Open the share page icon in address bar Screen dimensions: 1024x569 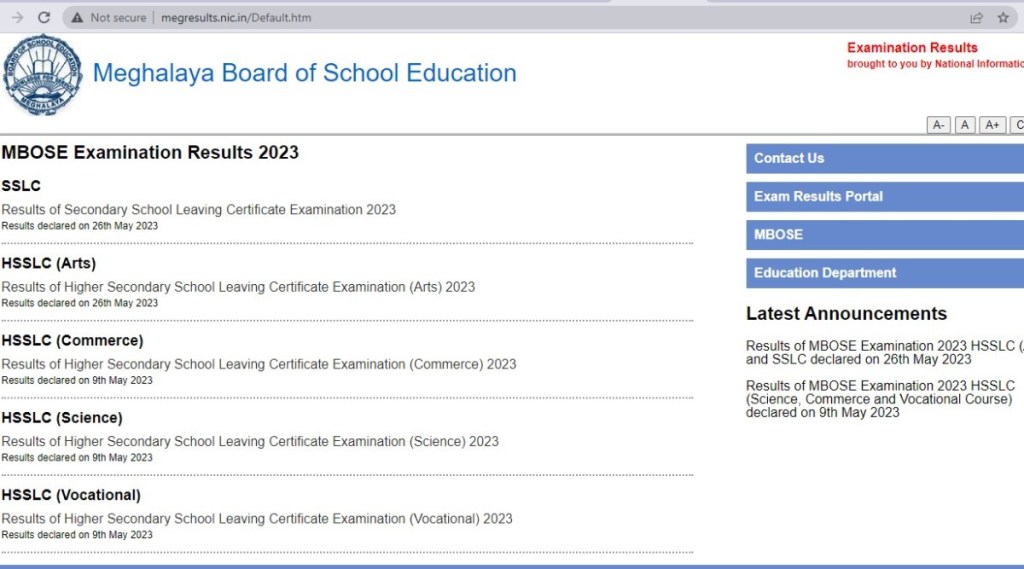pos(976,18)
